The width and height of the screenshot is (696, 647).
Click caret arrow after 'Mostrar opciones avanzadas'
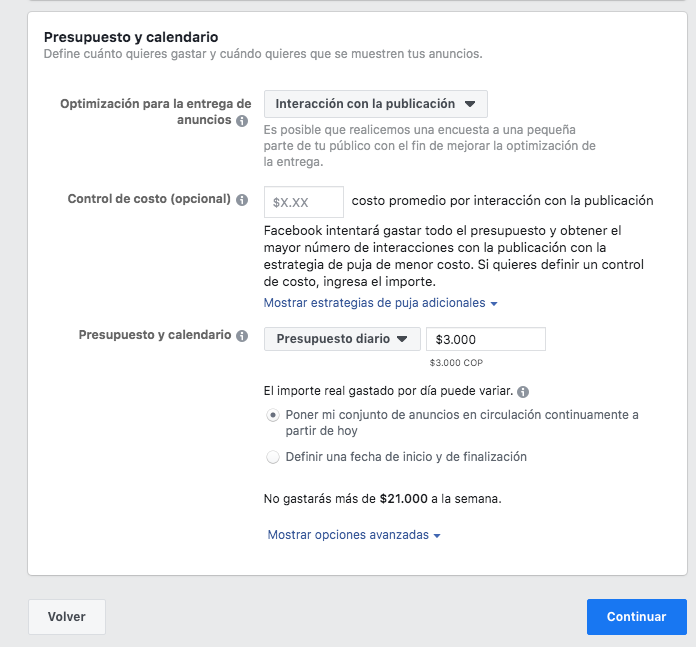click(x=437, y=536)
